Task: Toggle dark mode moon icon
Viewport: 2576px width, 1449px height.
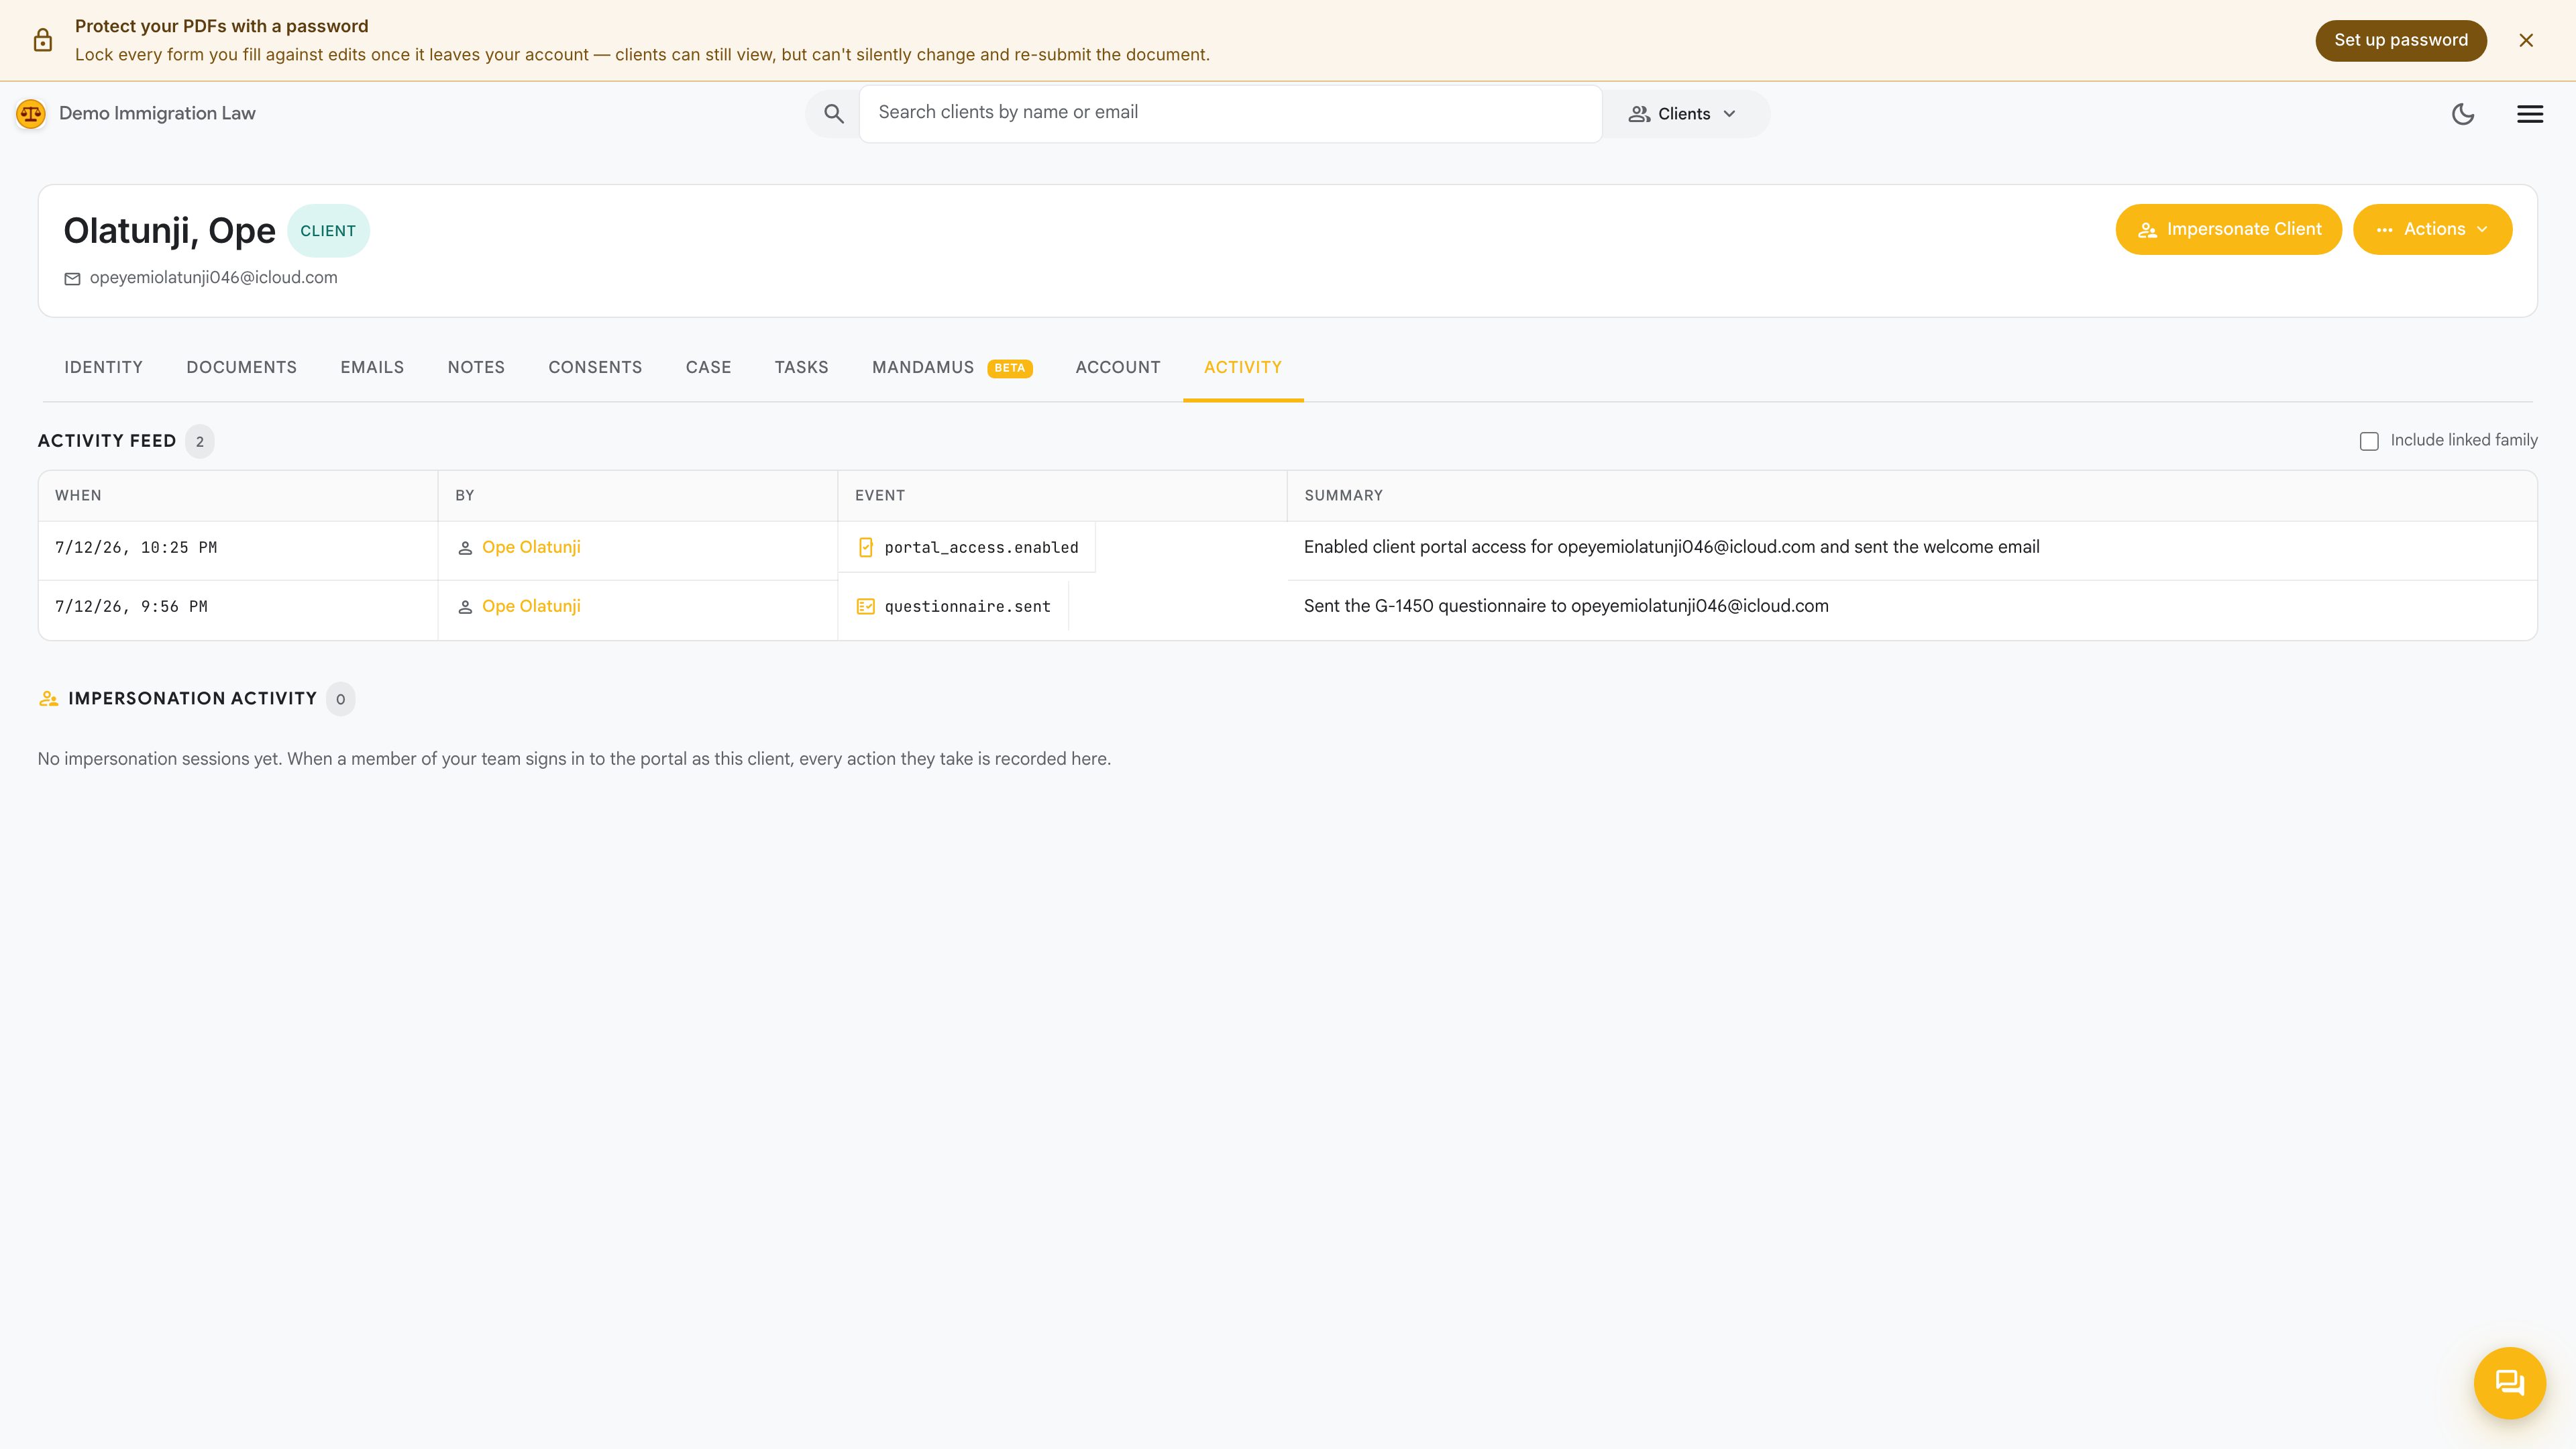Action: pos(2463,114)
